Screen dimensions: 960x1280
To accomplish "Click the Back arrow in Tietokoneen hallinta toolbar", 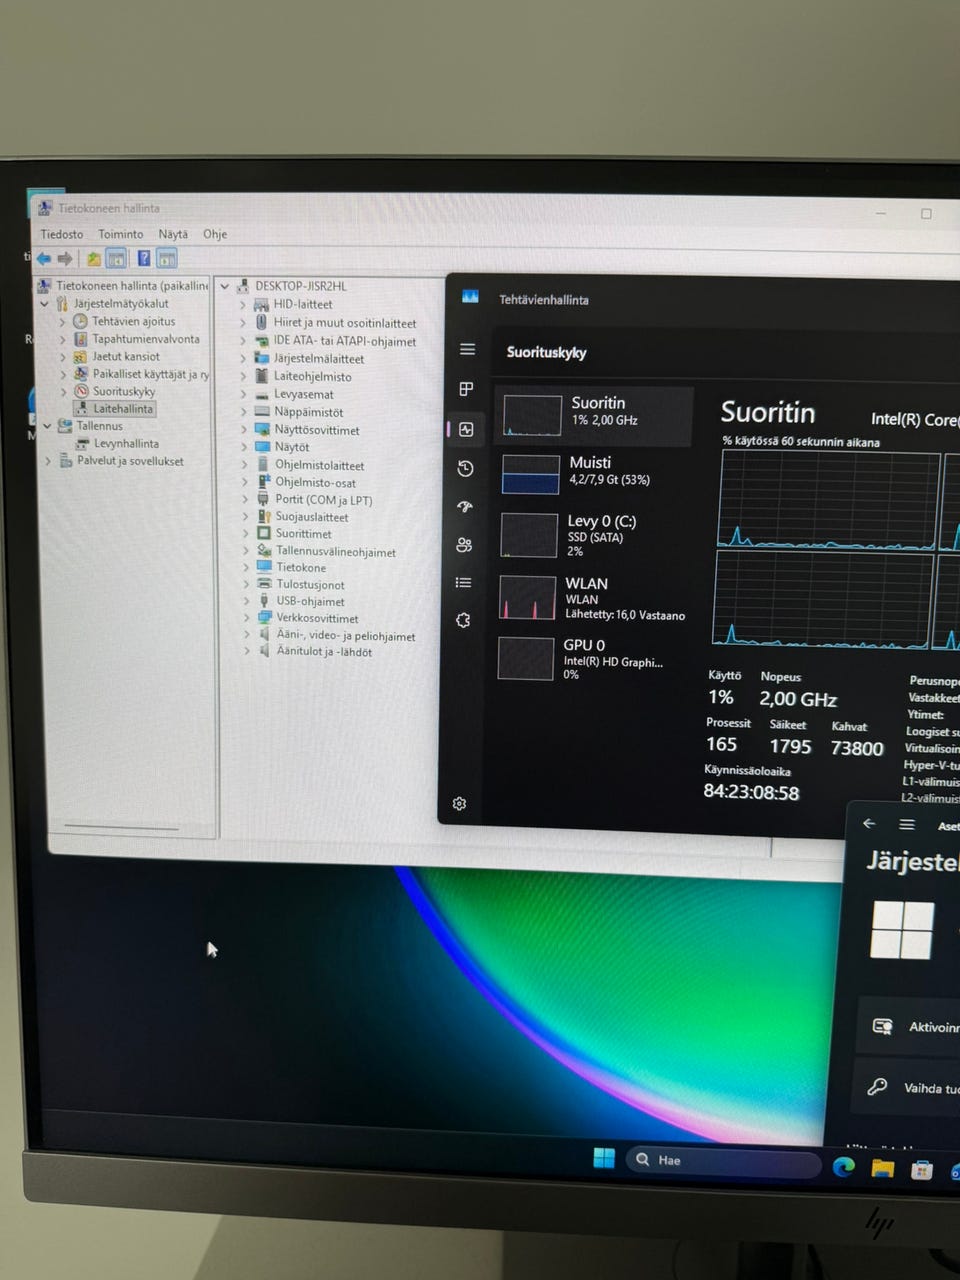I will coord(44,259).
